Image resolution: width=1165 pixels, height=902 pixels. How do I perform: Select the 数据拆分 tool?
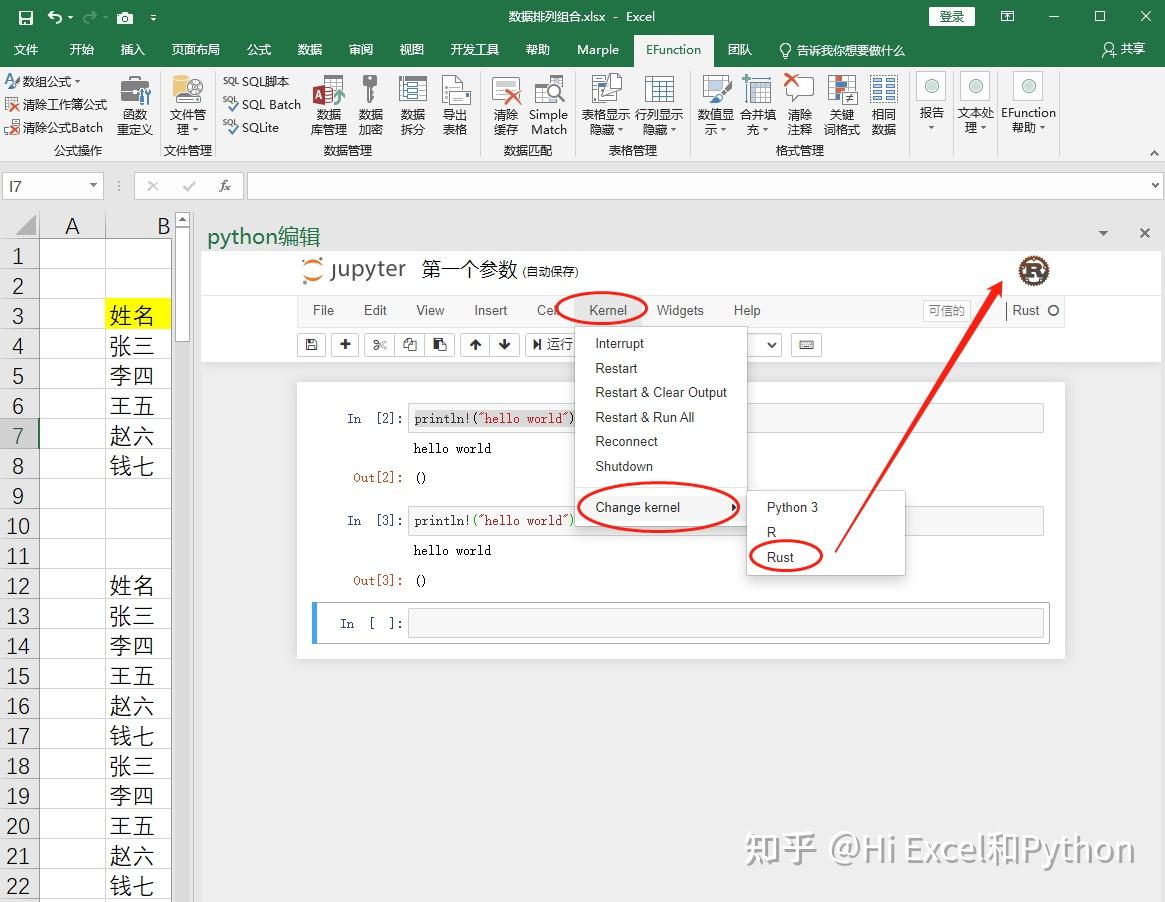(412, 106)
